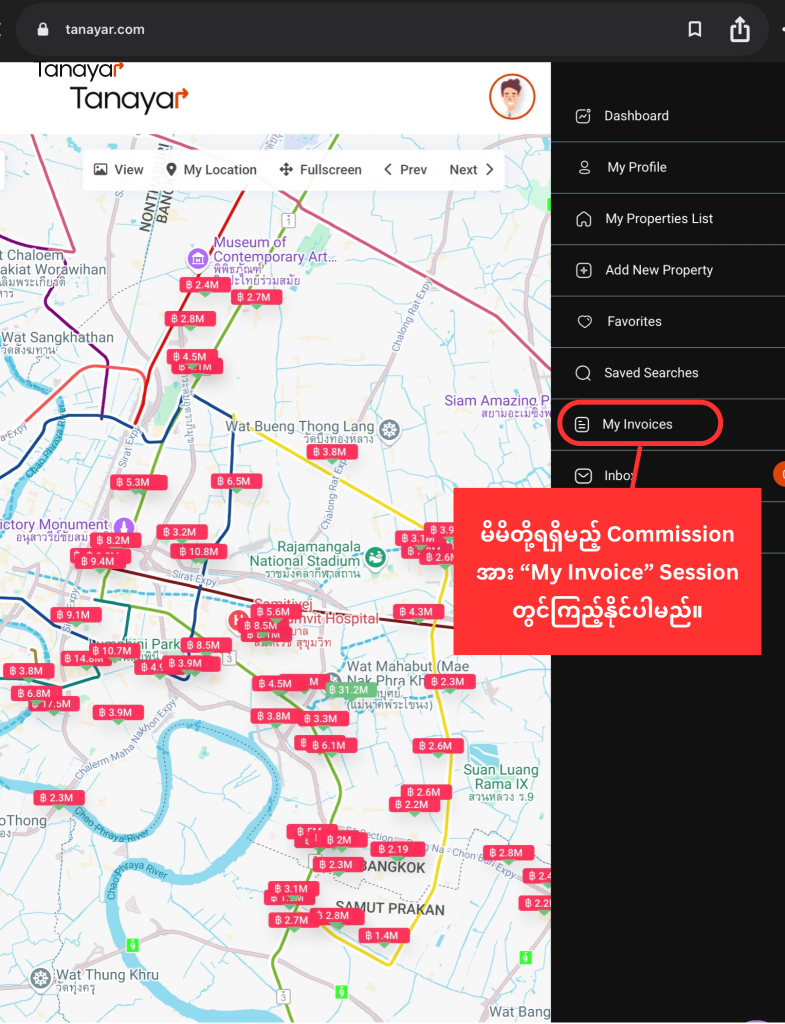The width and height of the screenshot is (785, 1024).
Task: Click the heart icon next to Favorites
Action: 585,322
